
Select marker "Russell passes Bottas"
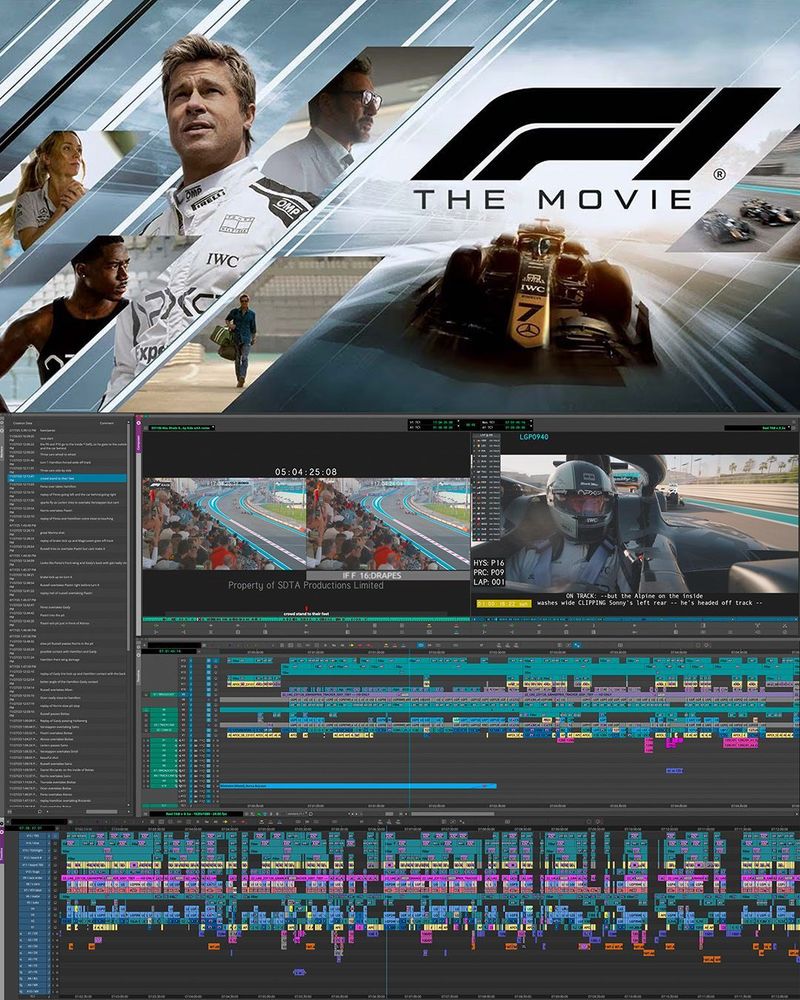[x=67, y=714]
